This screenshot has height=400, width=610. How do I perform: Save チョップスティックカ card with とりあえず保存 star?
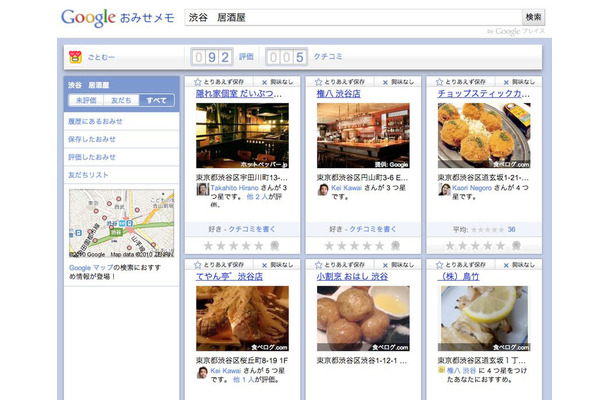(461, 82)
